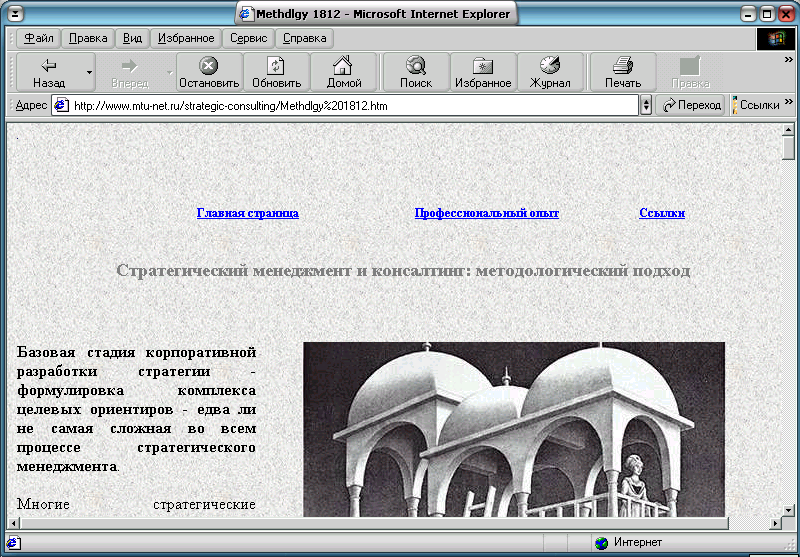
Task: Open the Файл menu
Action: click(x=39, y=38)
